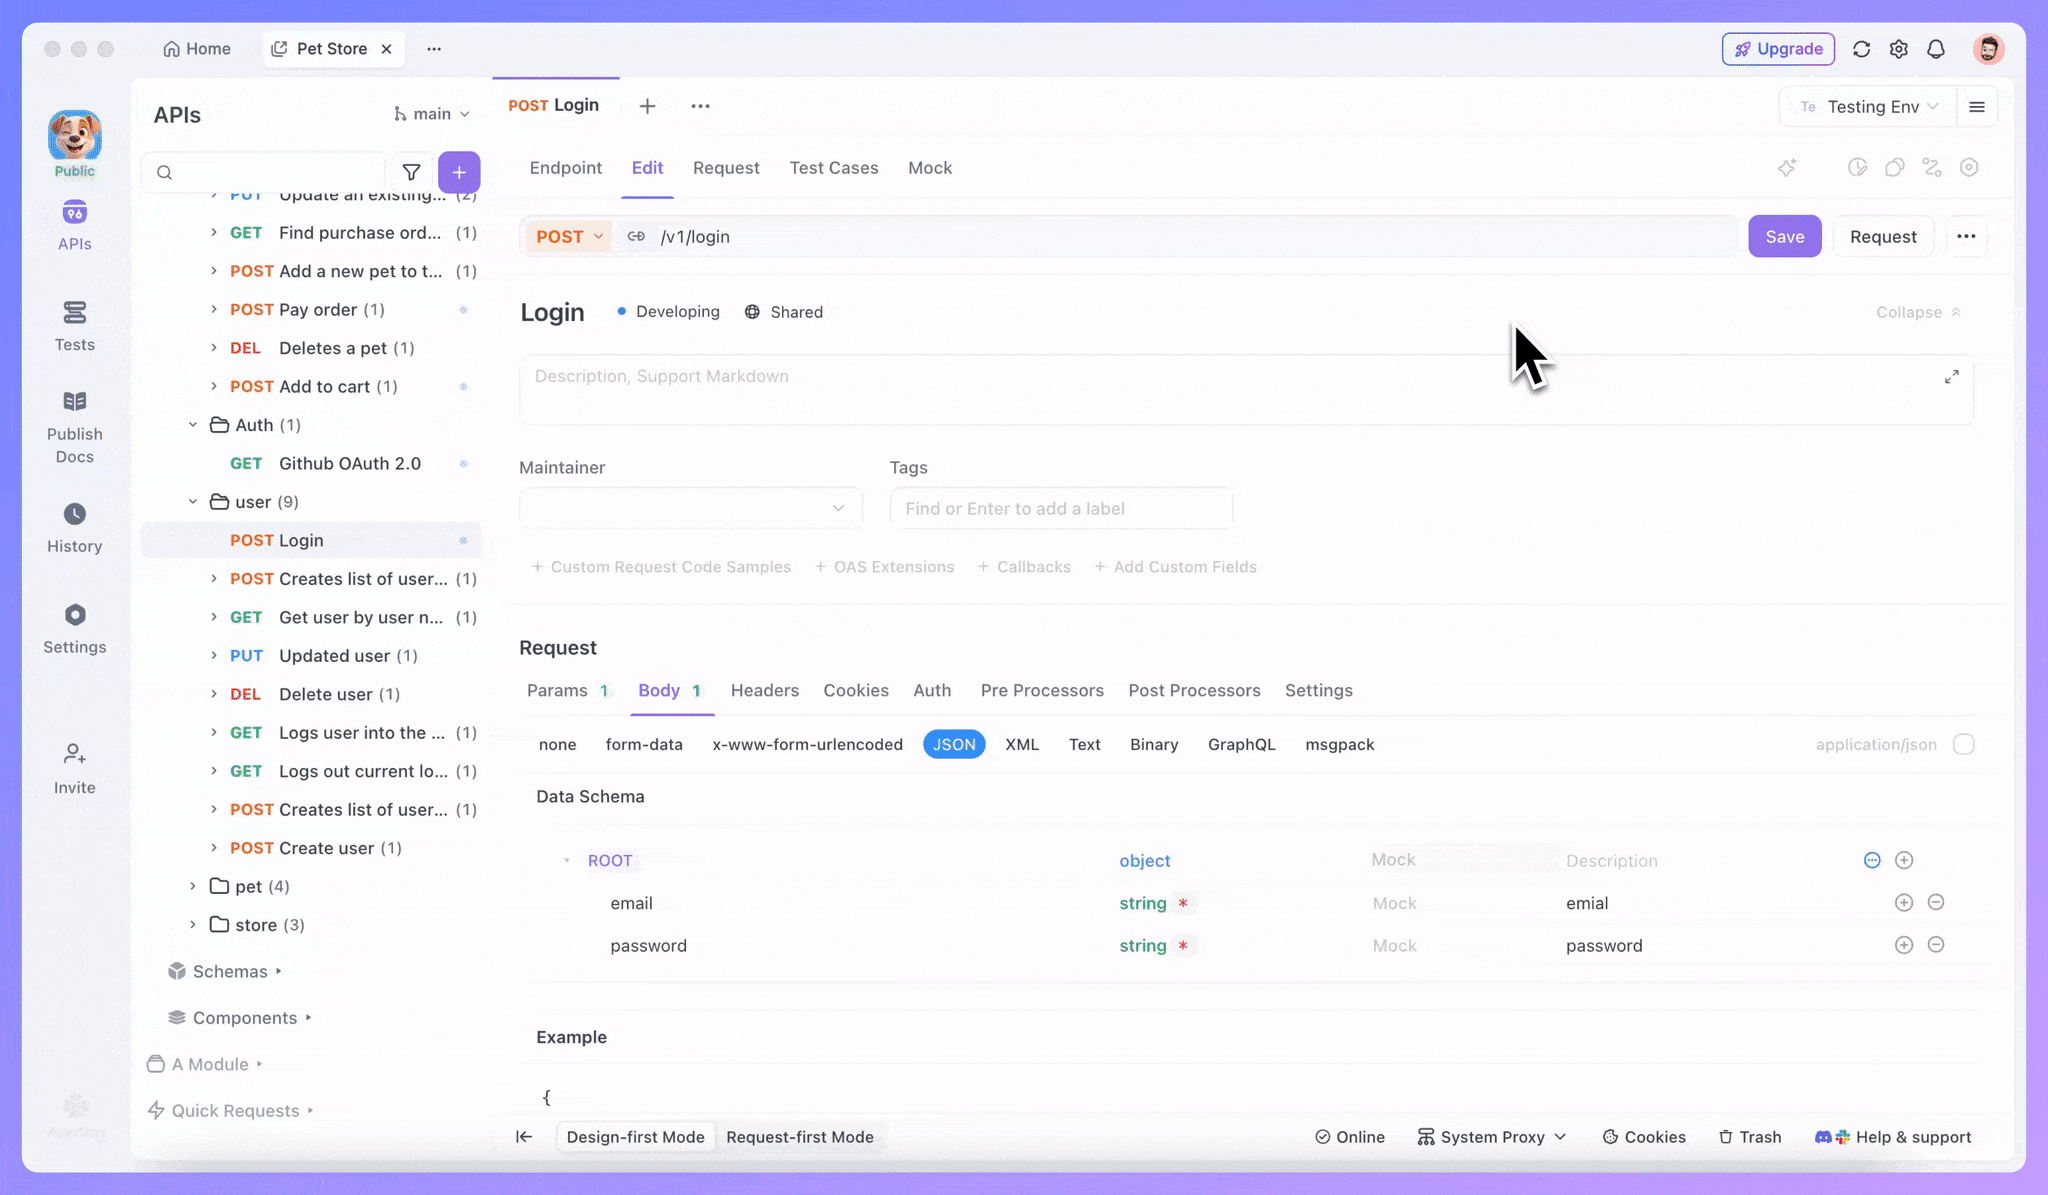Enable the application/json toggle switch
The width and height of the screenshot is (2048, 1195).
pos(1963,744)
